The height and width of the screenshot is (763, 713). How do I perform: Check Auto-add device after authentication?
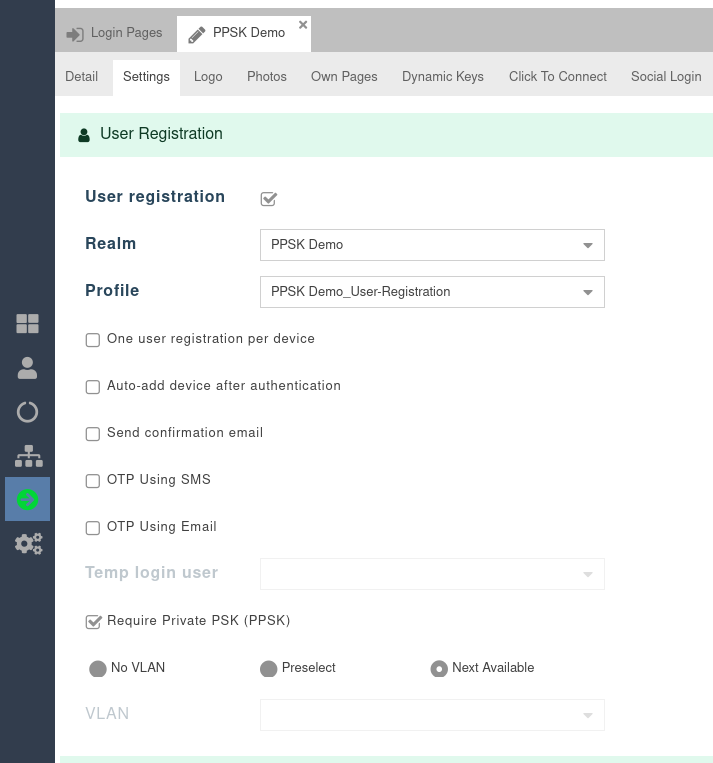[93, 387]
